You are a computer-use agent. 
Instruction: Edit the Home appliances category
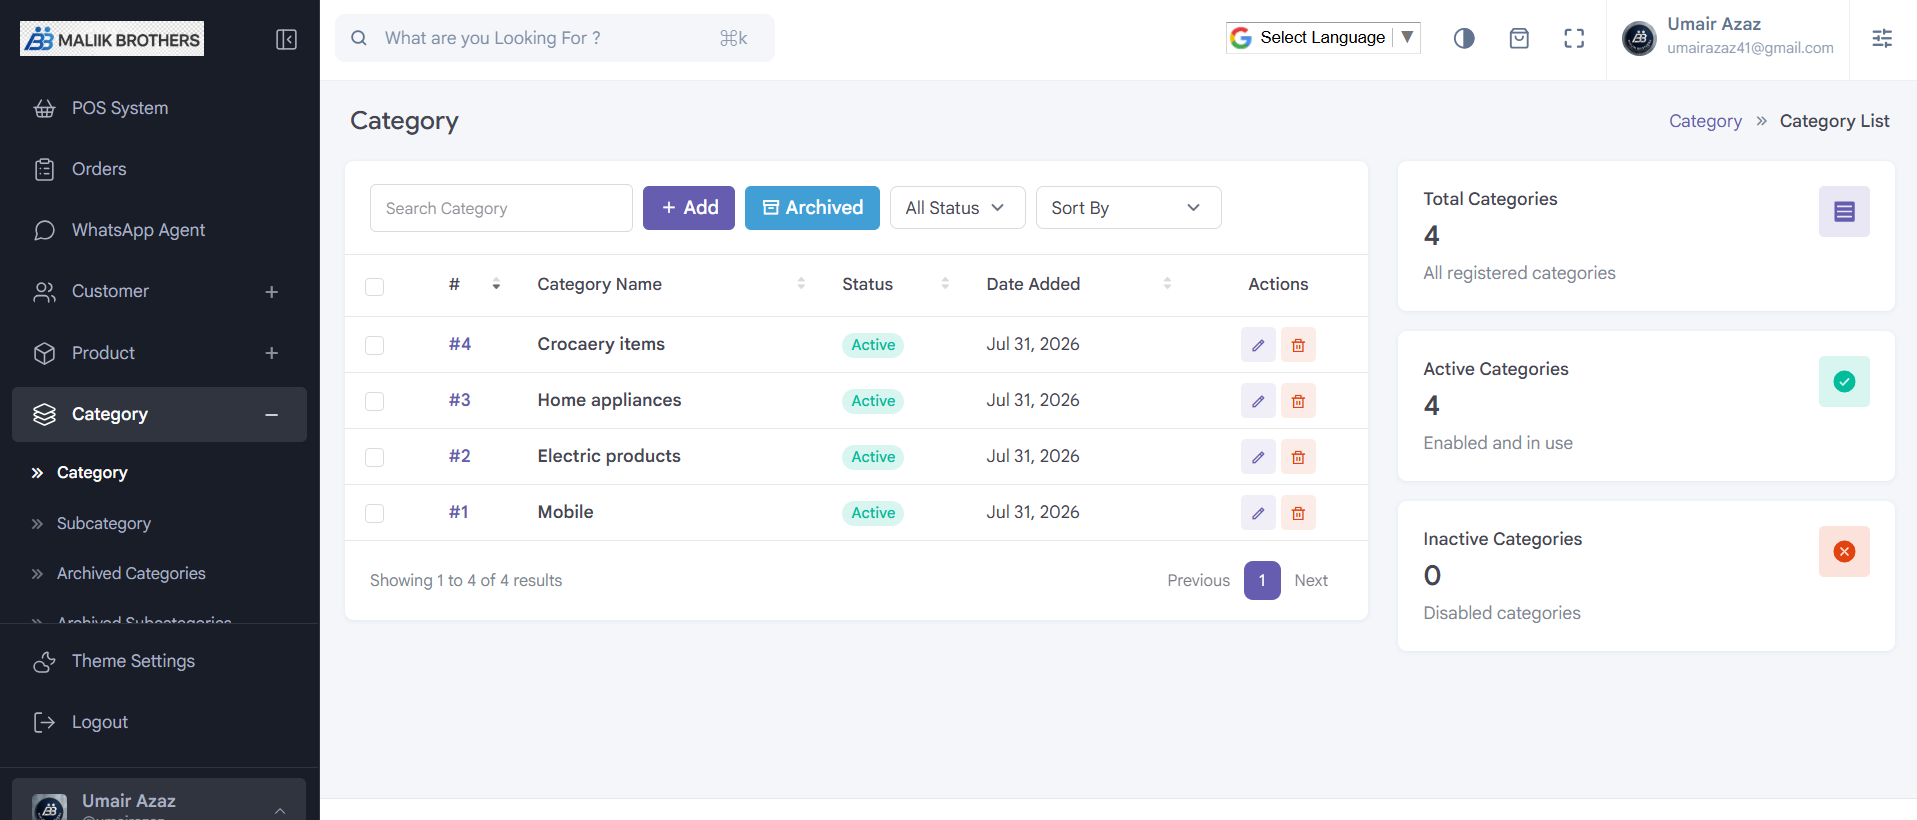click(x=1258, y=401)
